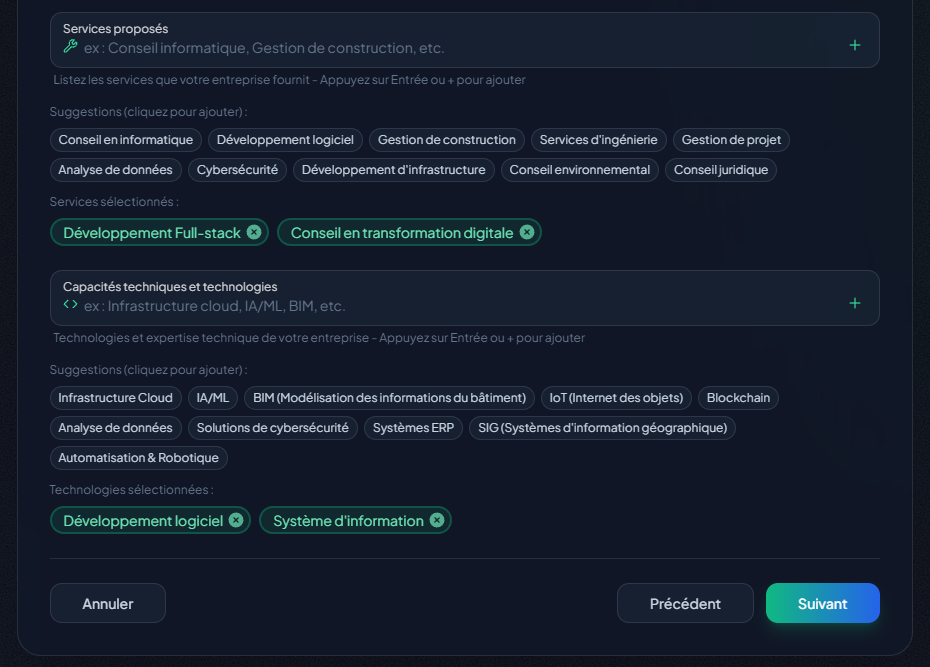Remove Conseil en transformation digitale tag
930x667 pixels.
point(527,233)
